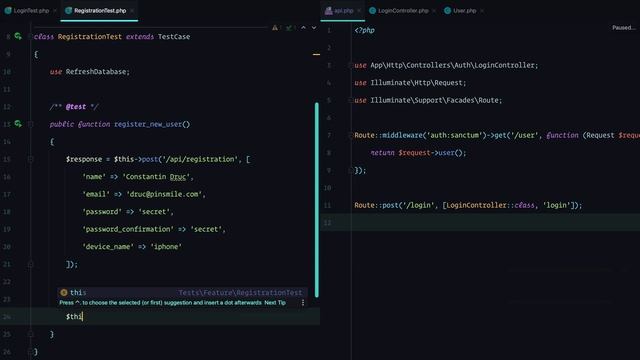Click the 'Constantin Druc' string

click(x=156, y=177)
